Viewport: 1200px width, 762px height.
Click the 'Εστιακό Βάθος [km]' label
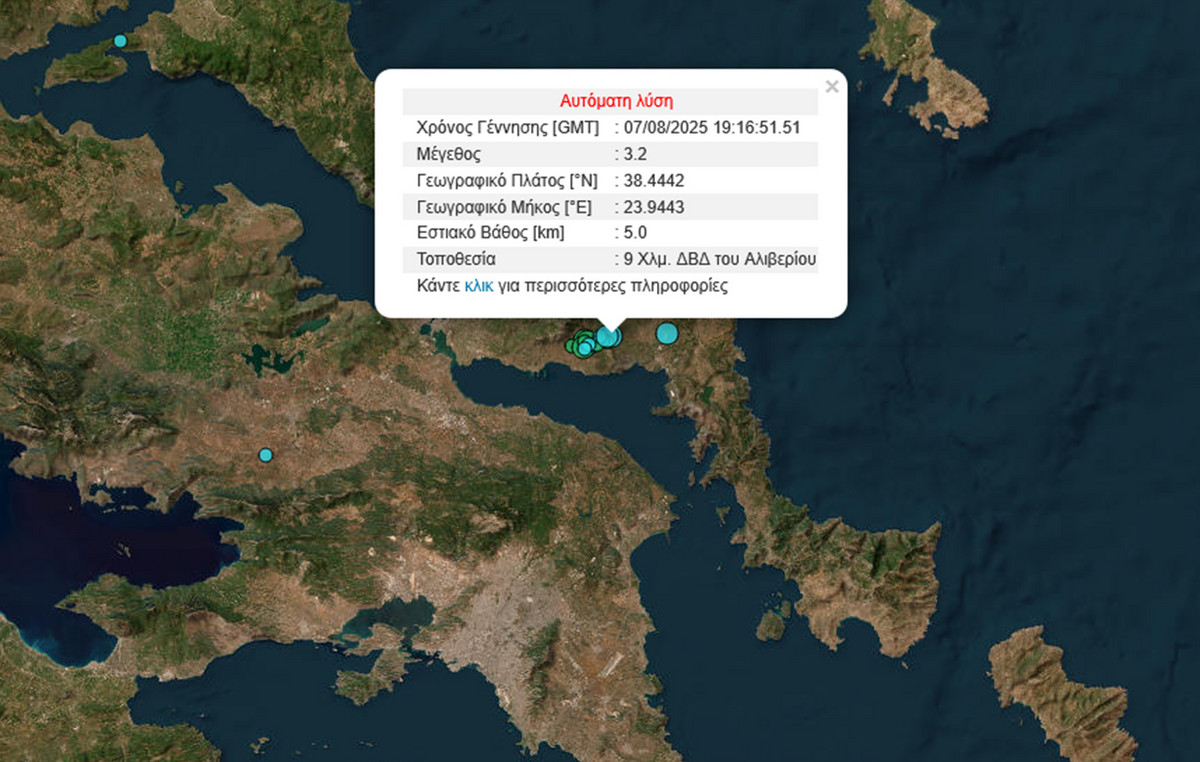[x=490, y=233]
